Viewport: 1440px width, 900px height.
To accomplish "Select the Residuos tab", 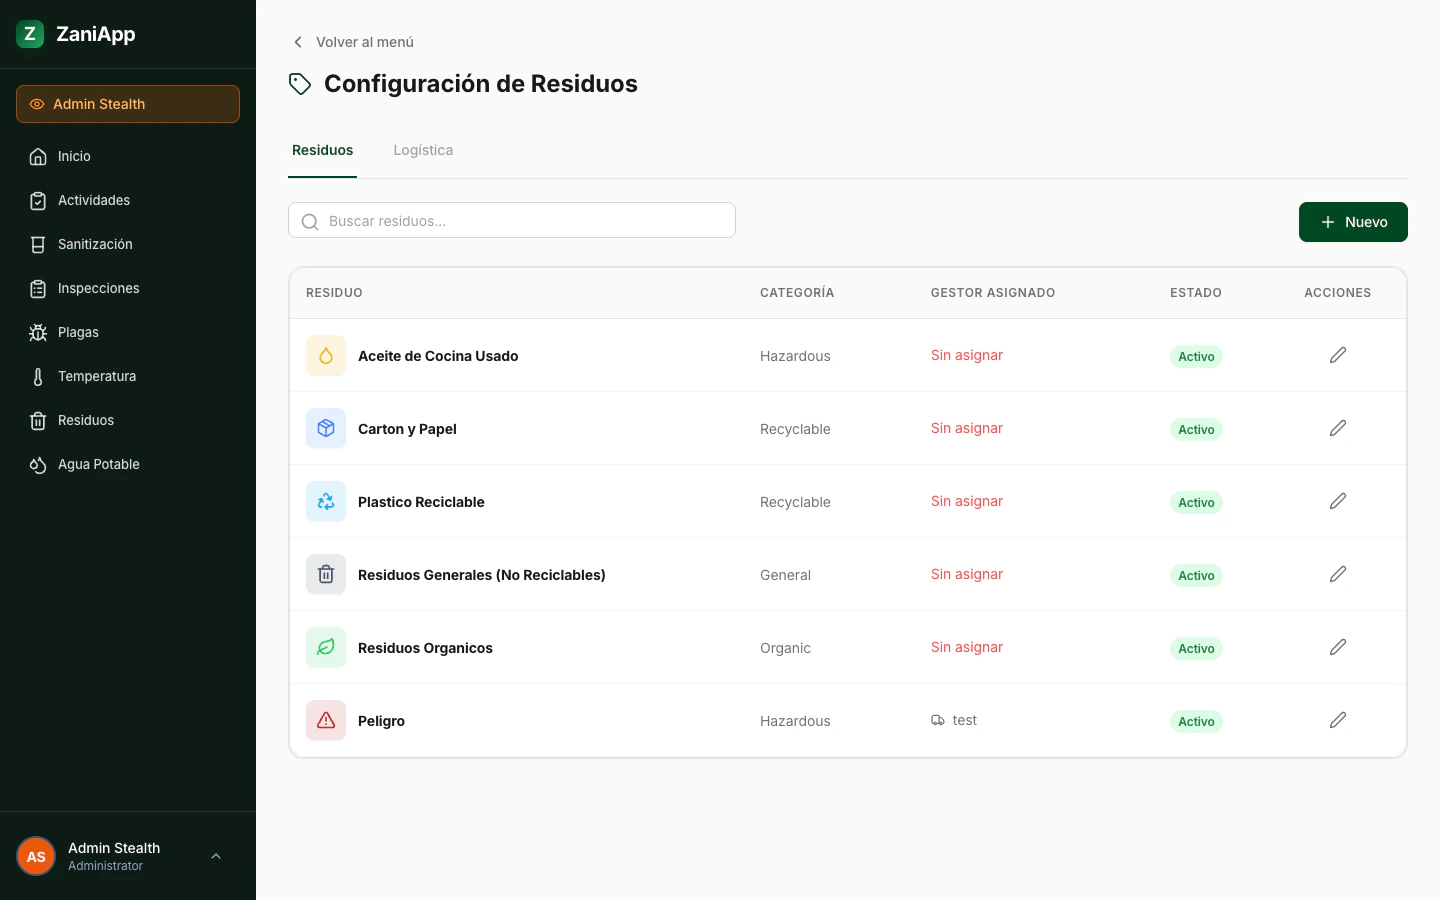I will tap(322, 150).
